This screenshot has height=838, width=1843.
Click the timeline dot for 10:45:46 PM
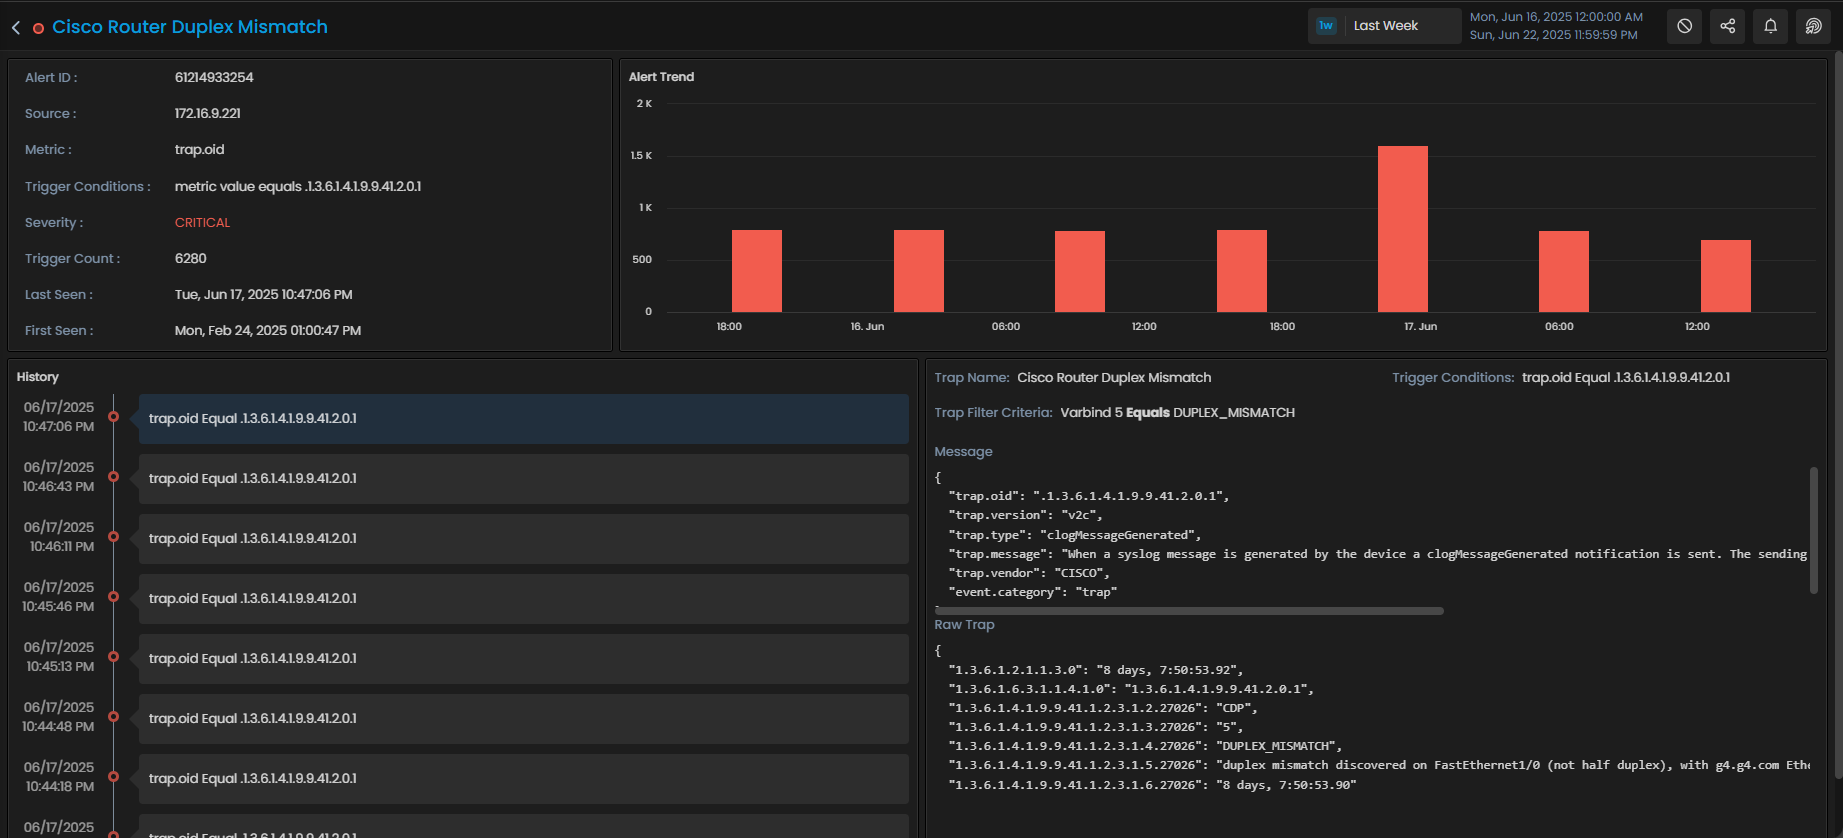tap(114, 597)
